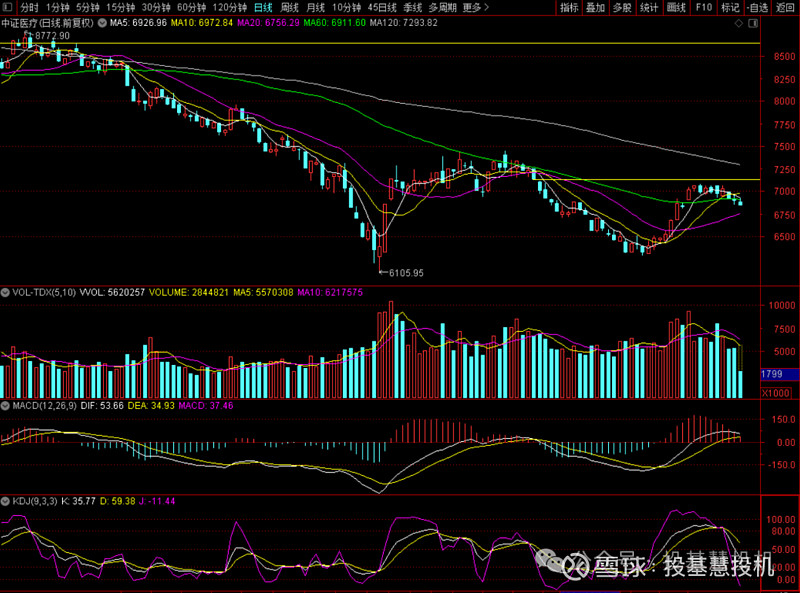Screen dimensions: 800x593
Task: Click the 1799 volume axis highlight box
Action: (780, 374)
